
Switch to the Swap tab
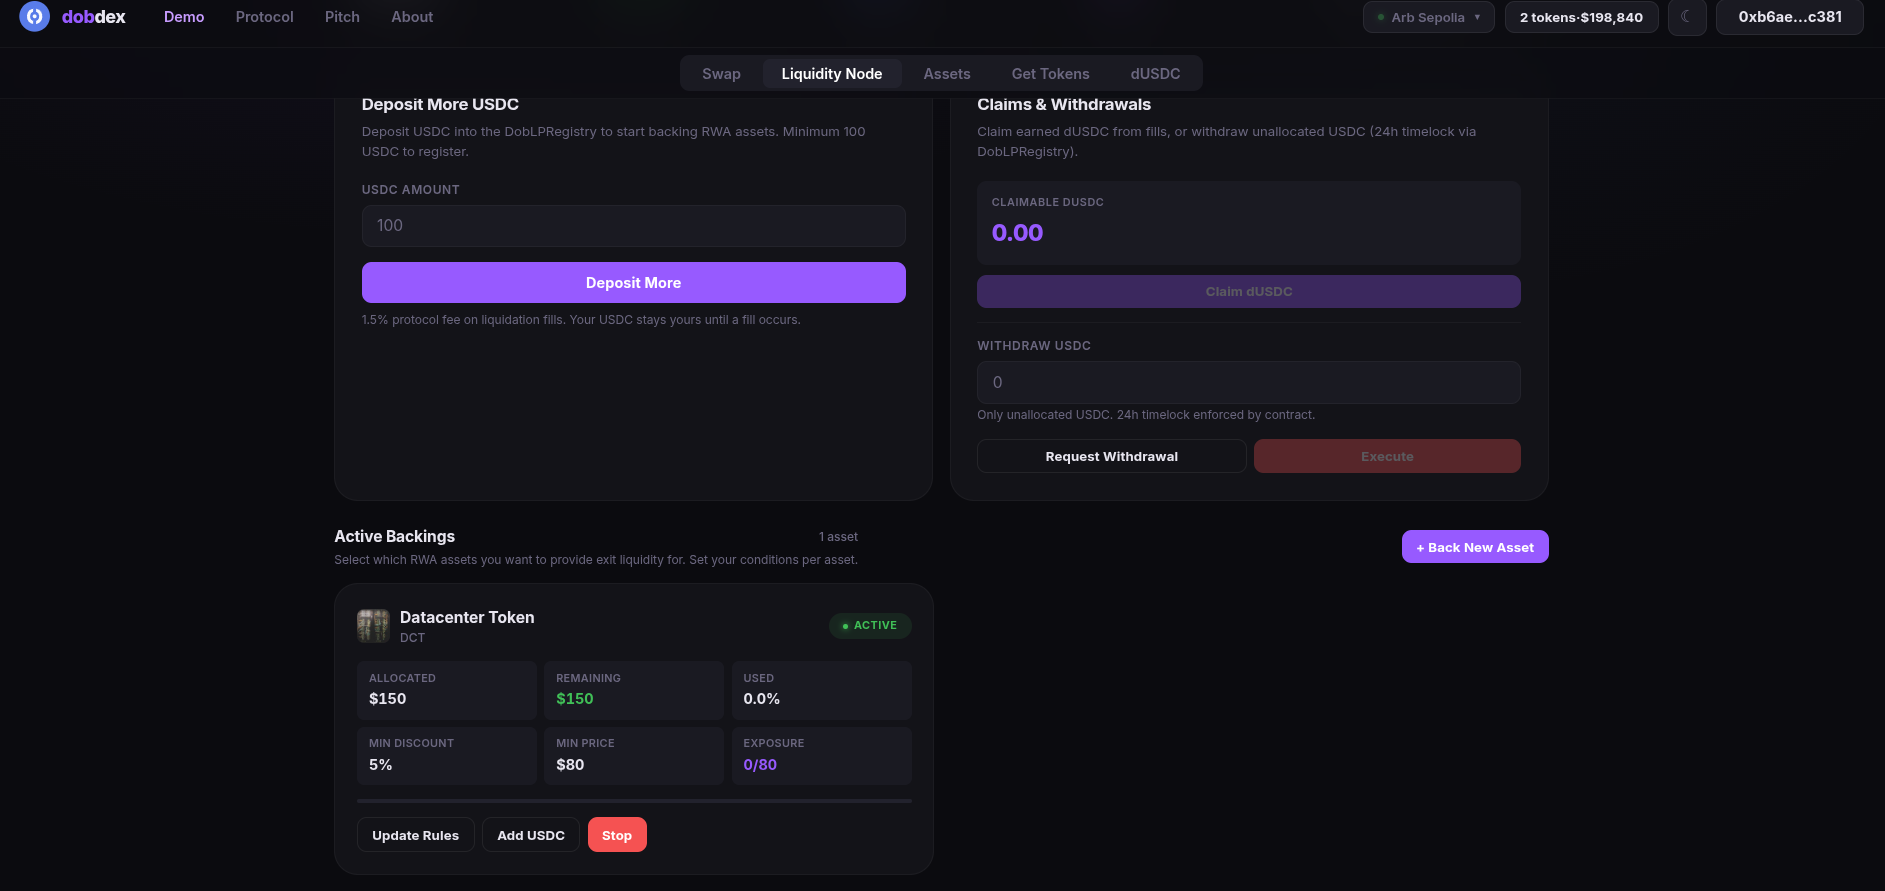pos(721,74)
